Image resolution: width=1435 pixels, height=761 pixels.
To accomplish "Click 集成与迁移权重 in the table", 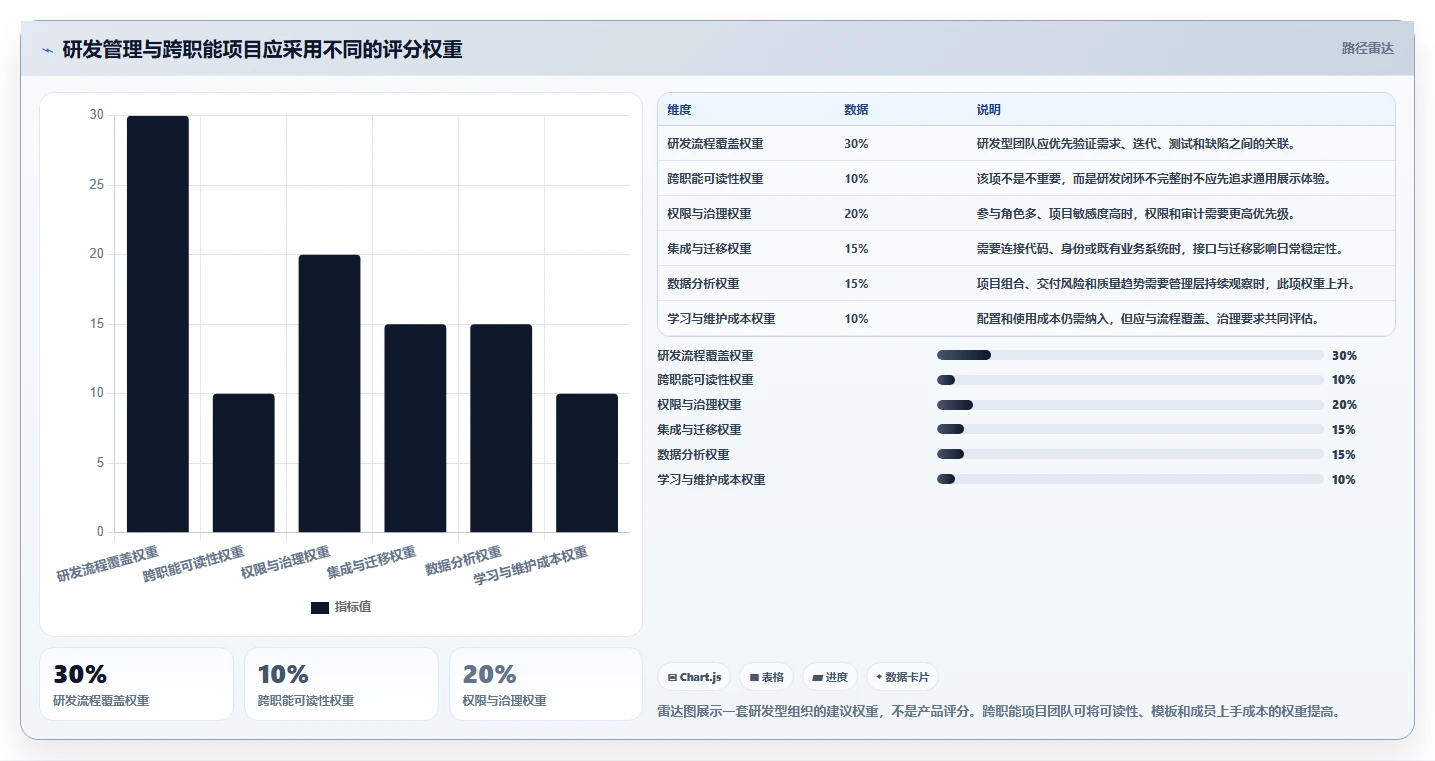I will [709, 249].
